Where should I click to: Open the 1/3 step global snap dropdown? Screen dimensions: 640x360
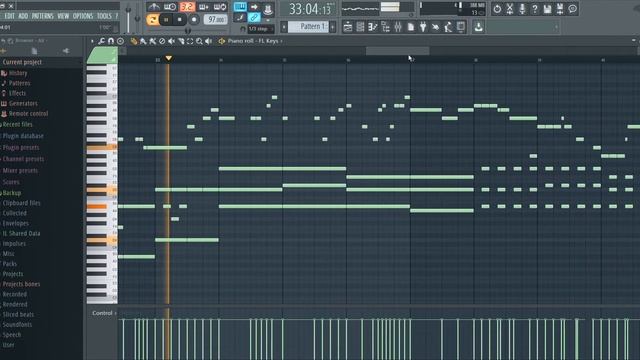pos(260,29)
